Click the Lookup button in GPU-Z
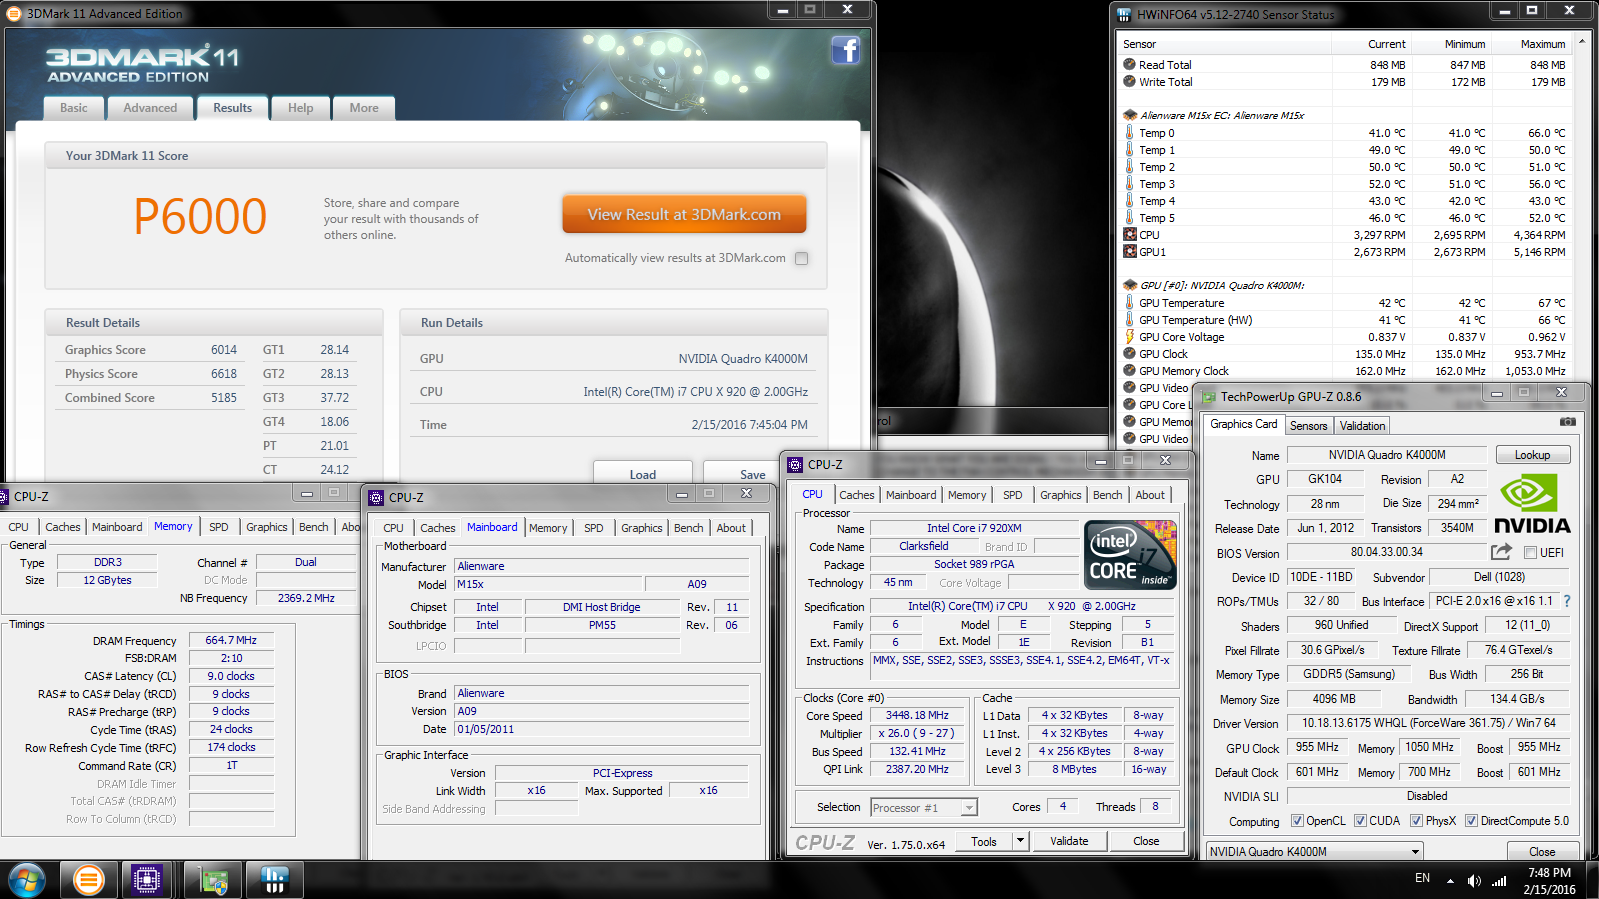 (x=1532, y=455)
